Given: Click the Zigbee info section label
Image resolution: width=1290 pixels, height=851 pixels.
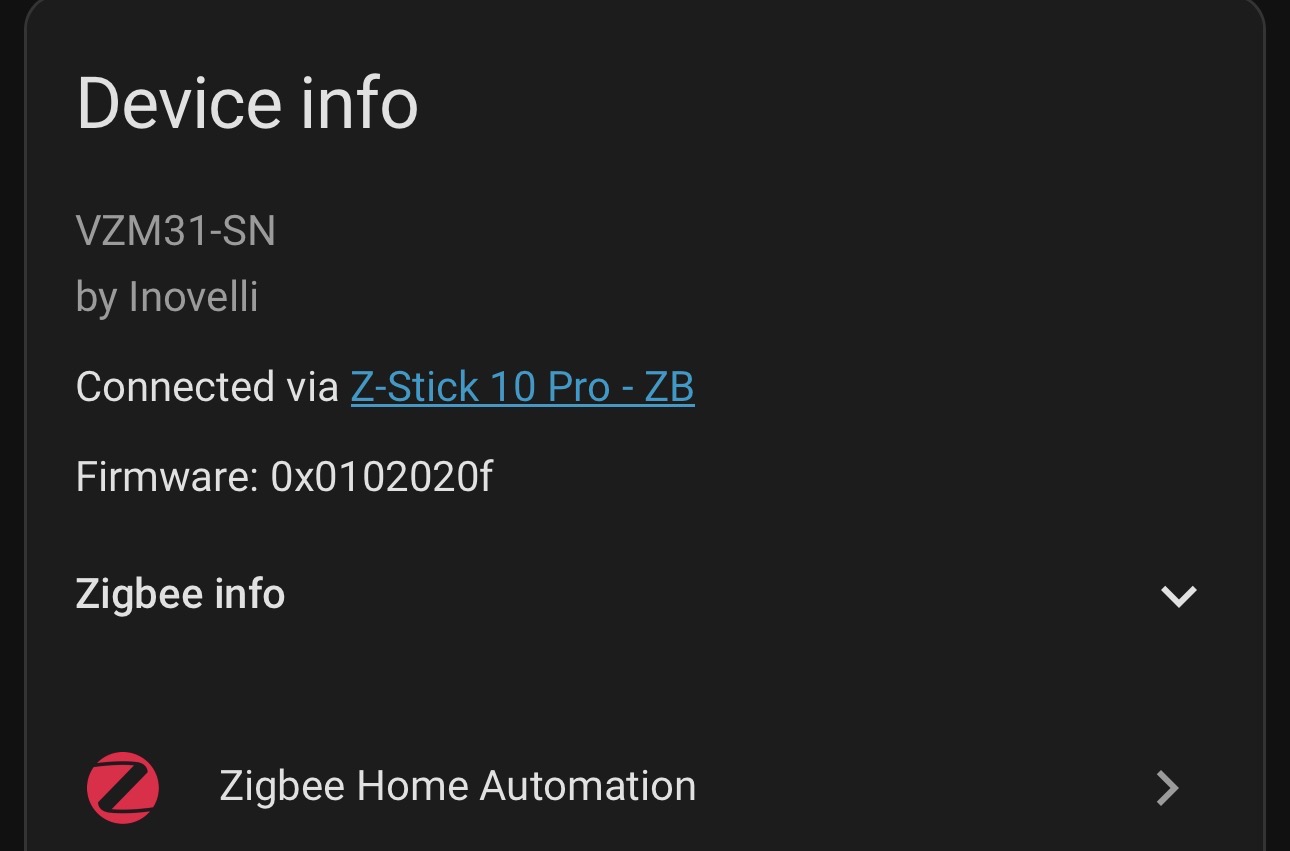Looking at the screenshot, I should pyautogui.click(x=180, y=594).
